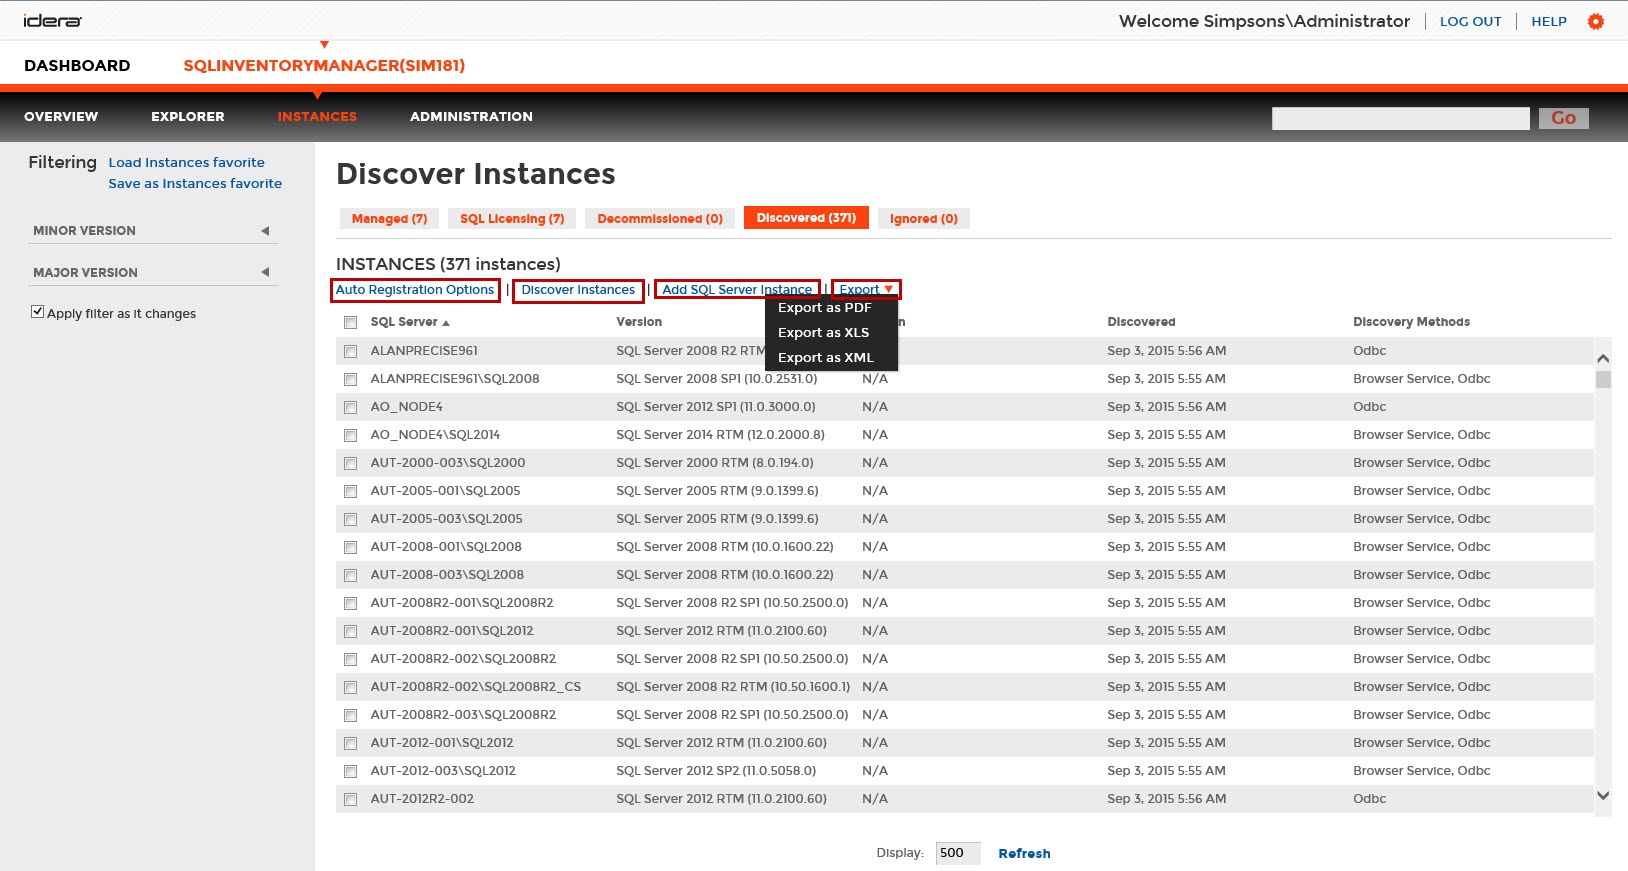Tick the AUT-2012R2-002 checkbox
Viewport: 1628px width, 871px height.
coord(350,799)
